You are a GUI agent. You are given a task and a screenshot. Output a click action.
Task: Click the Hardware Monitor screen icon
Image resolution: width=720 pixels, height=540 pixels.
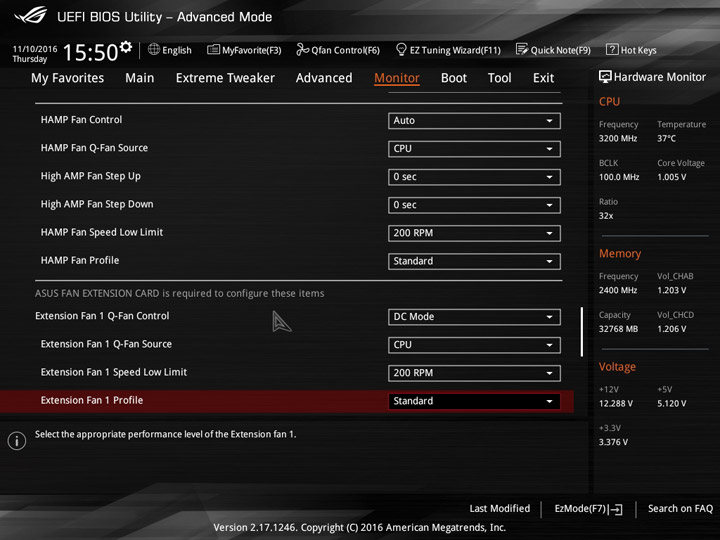pyautogui.click(x=605, y=77)
